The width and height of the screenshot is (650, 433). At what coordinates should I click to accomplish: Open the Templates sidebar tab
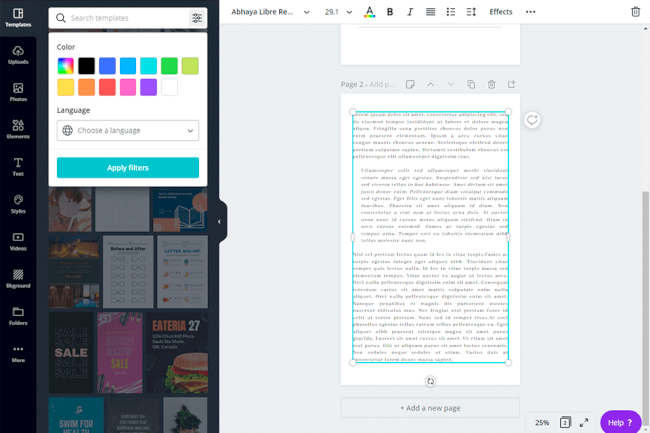tap(18, 18)
